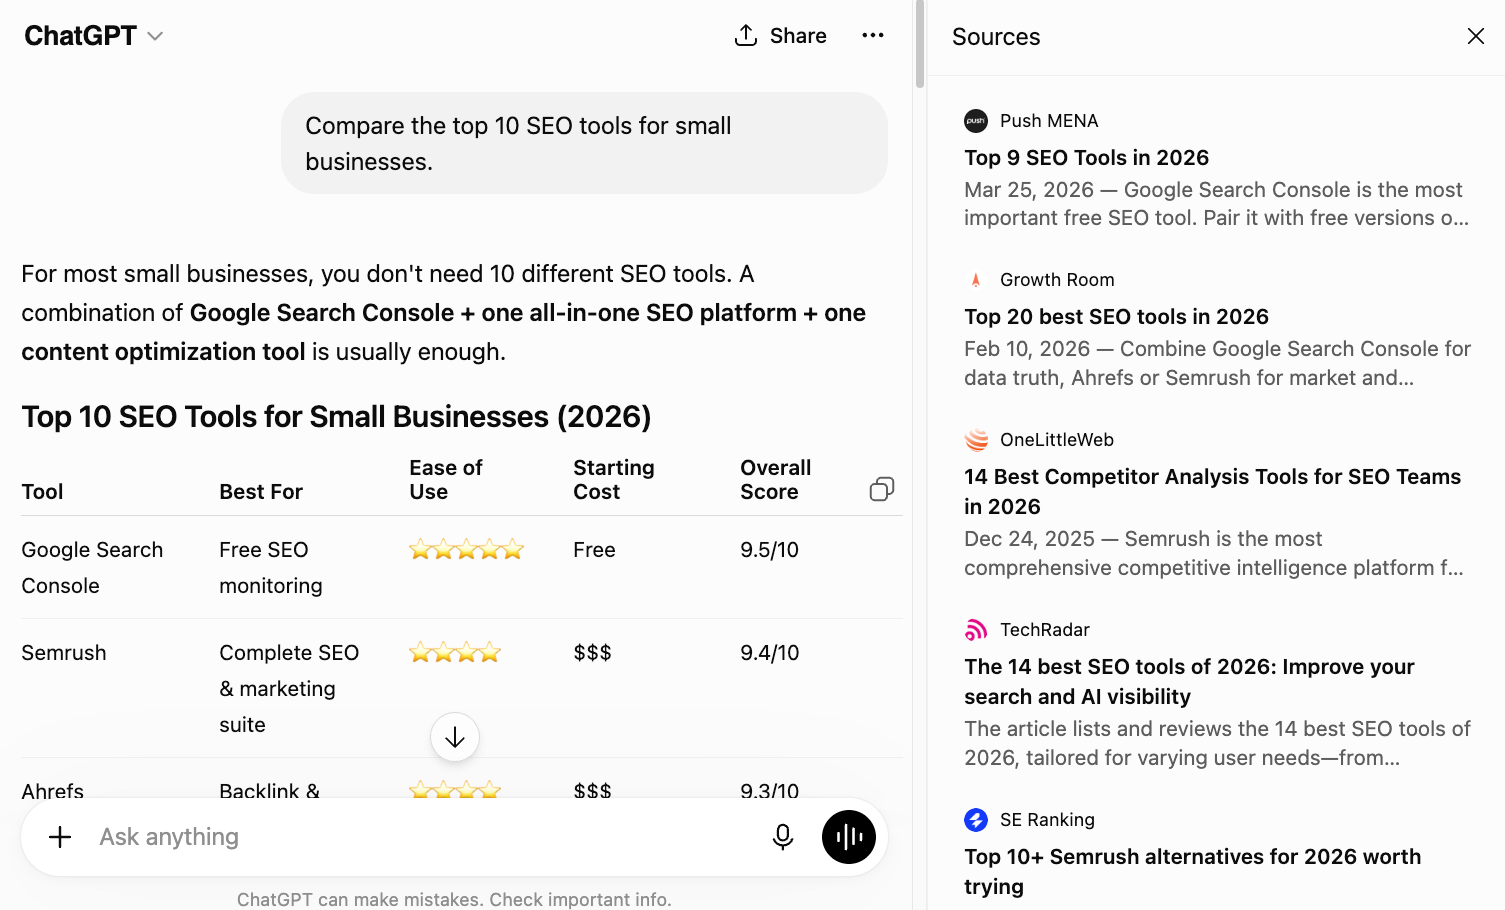Open the three-dots more options menu
1505x910 pixels.
click(873, 36)
